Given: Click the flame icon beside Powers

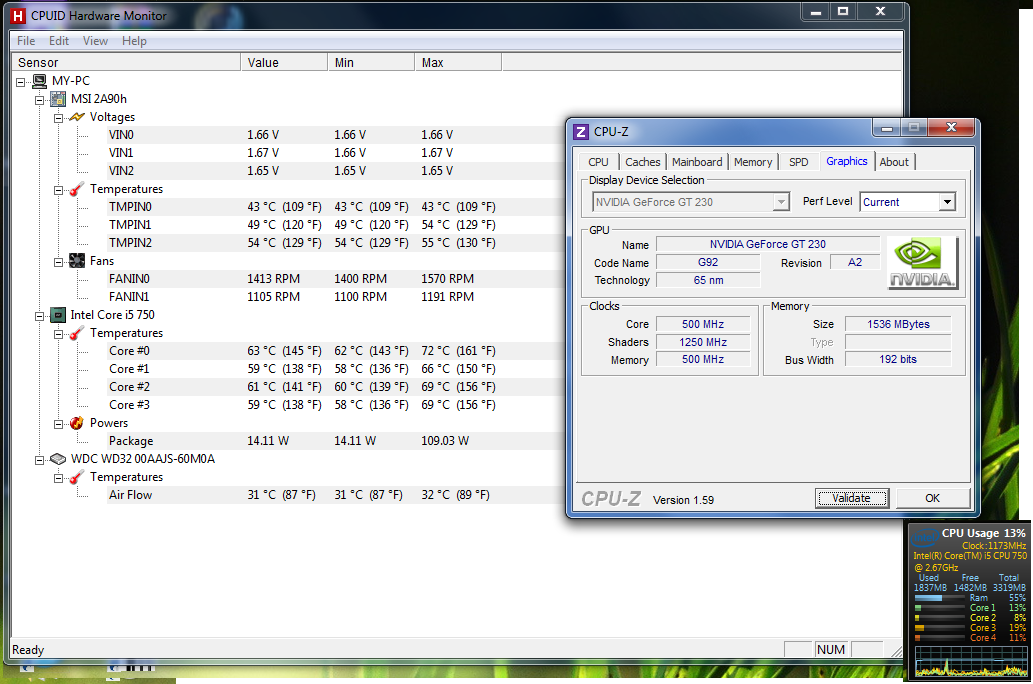Looking at the screenshot, I should 77,423.
